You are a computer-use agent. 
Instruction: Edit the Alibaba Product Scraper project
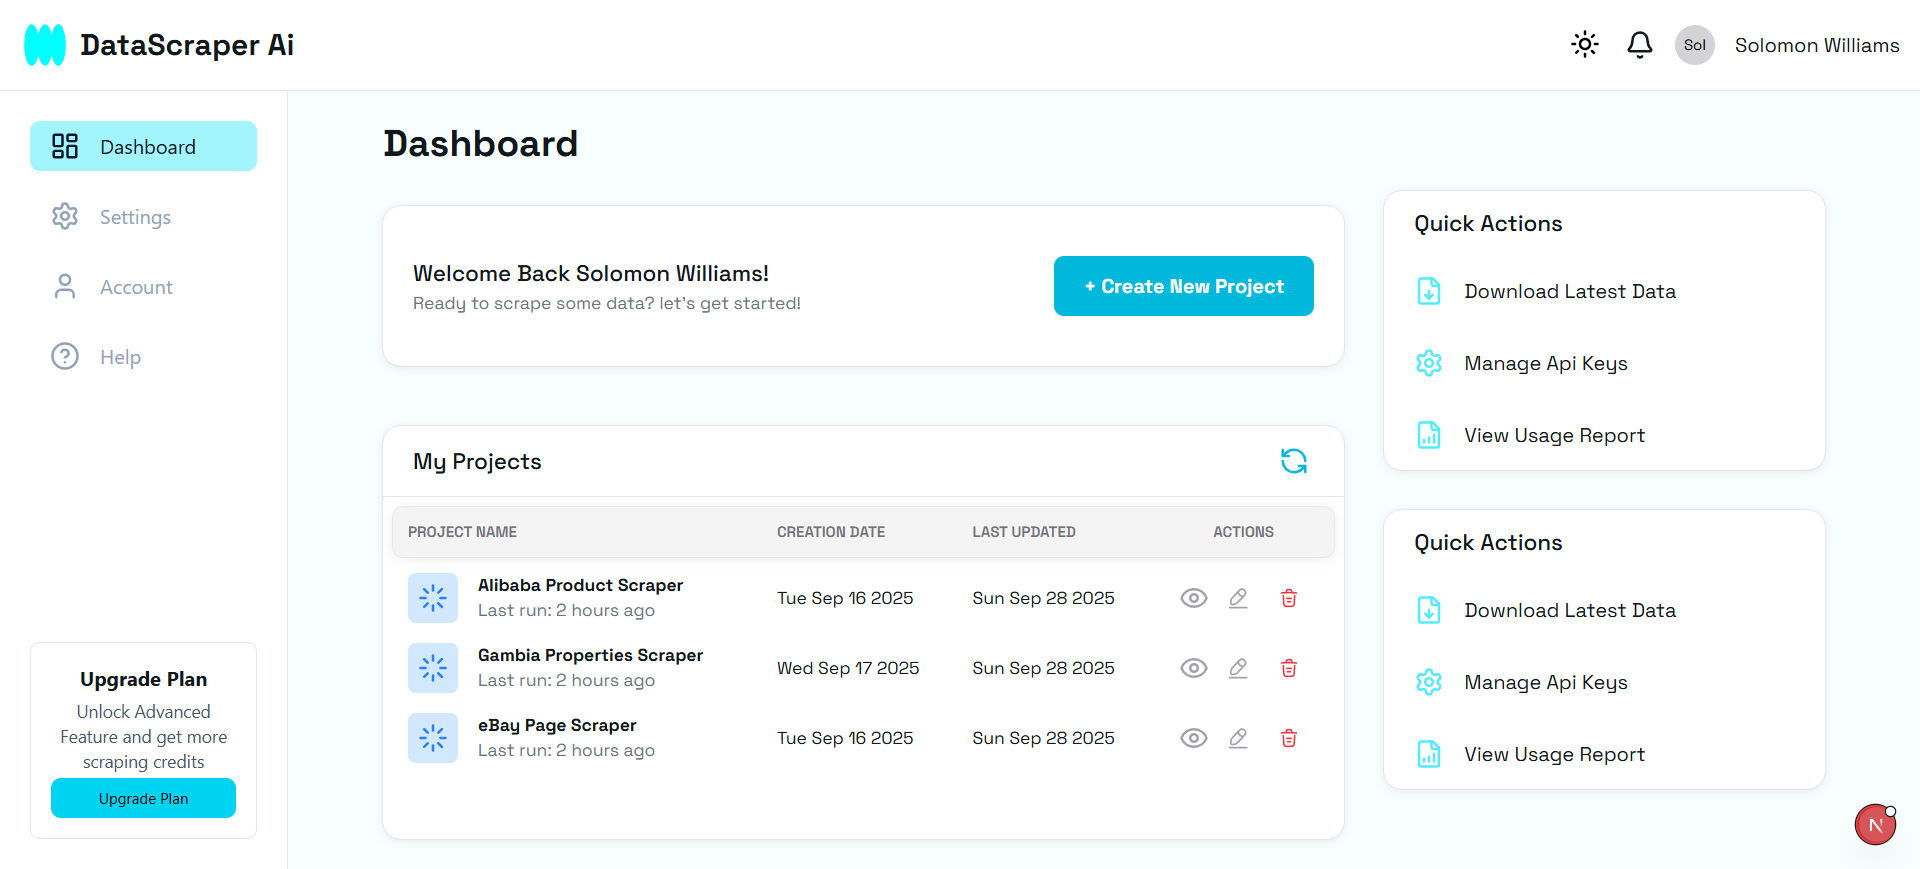pyautogui.click(x=1238, y=598)
